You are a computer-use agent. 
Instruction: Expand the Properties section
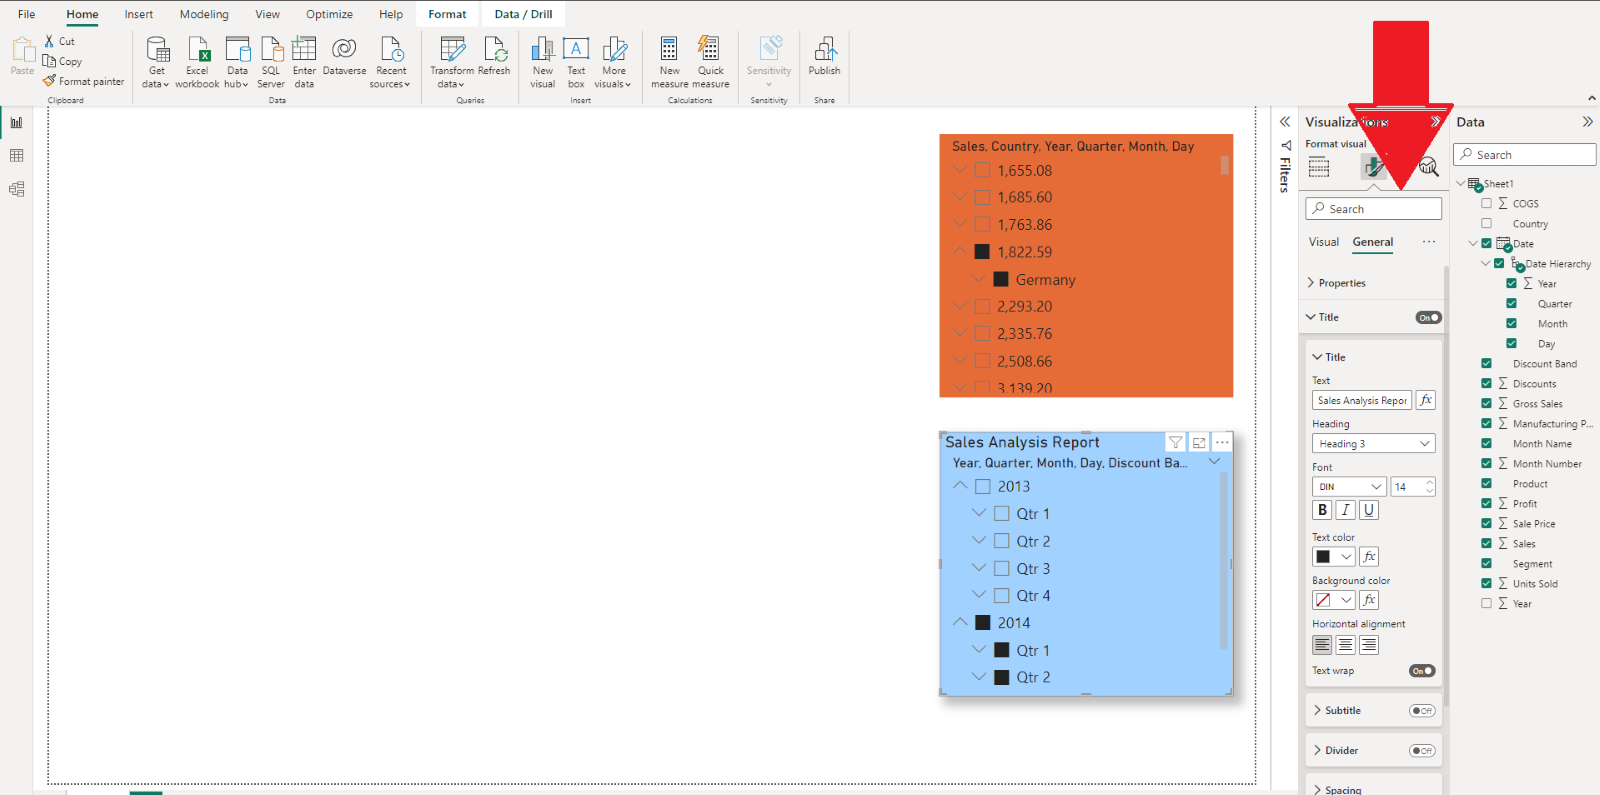[1341, 283]
